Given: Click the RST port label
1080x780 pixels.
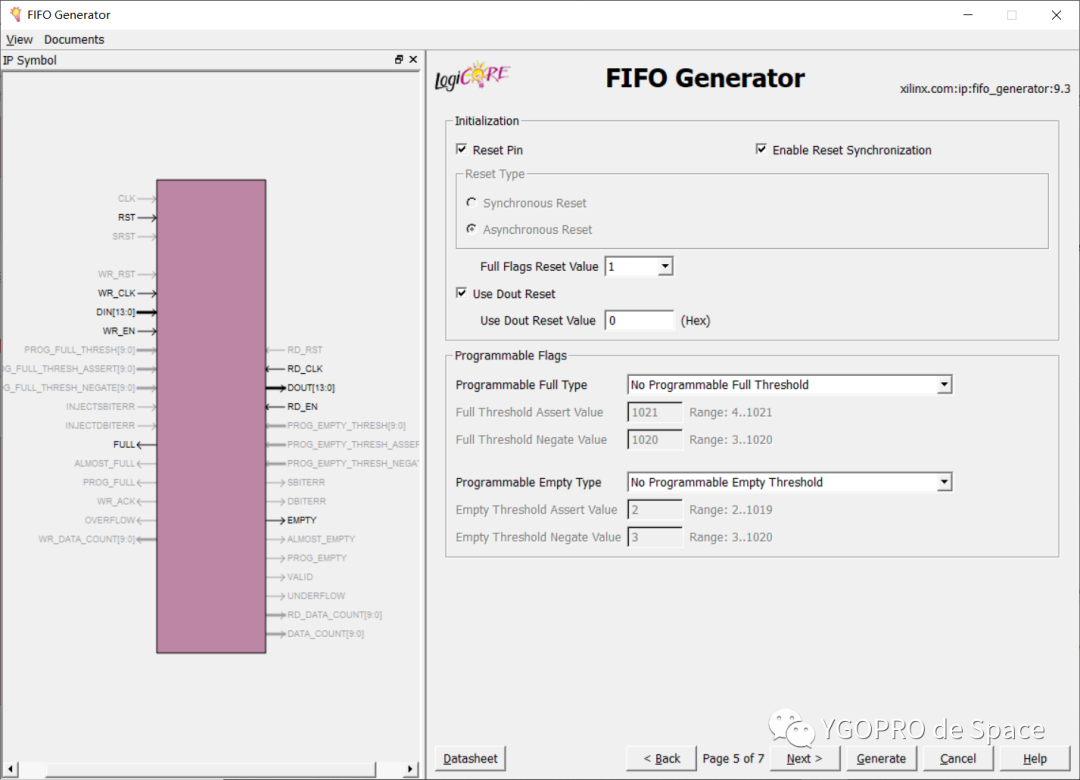Looking at the screenshot, I should [x=127, y=217].
